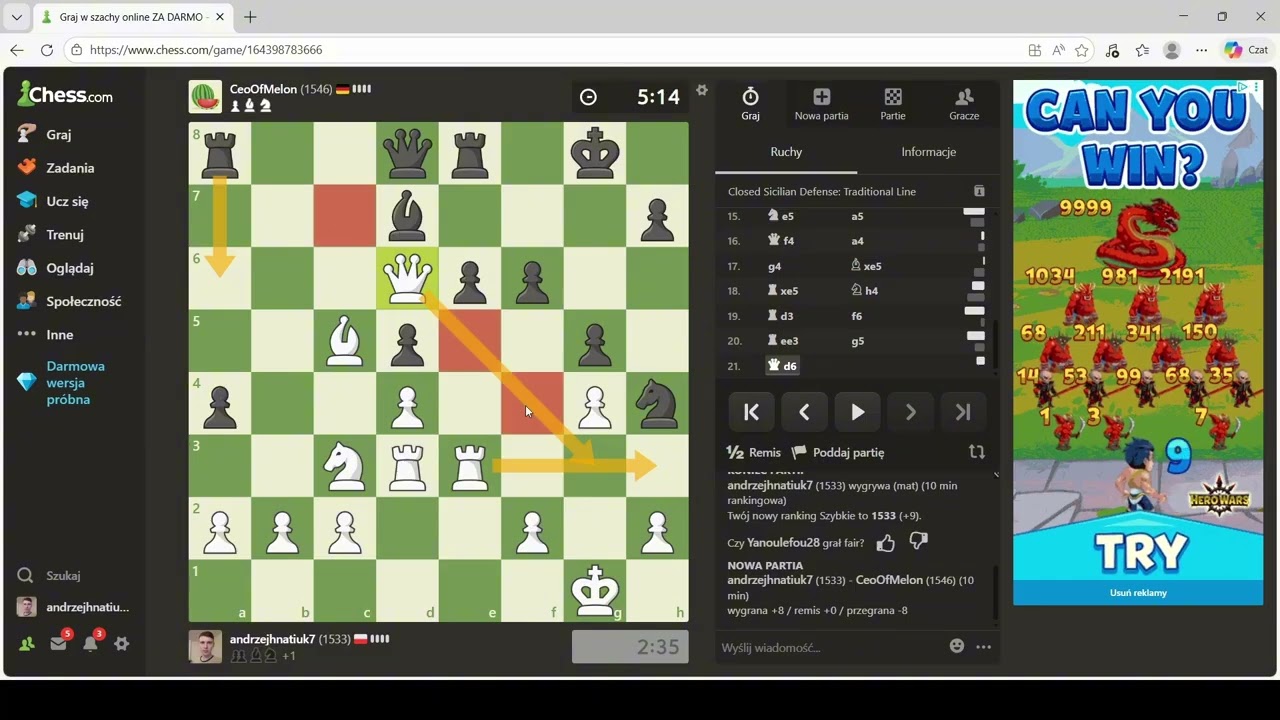The width and height of the screenshot is (1280, 720).
Task: Click andrzejhnatiuk7 avatar below board
Action: pyautogui.click(x=205, y=647)
